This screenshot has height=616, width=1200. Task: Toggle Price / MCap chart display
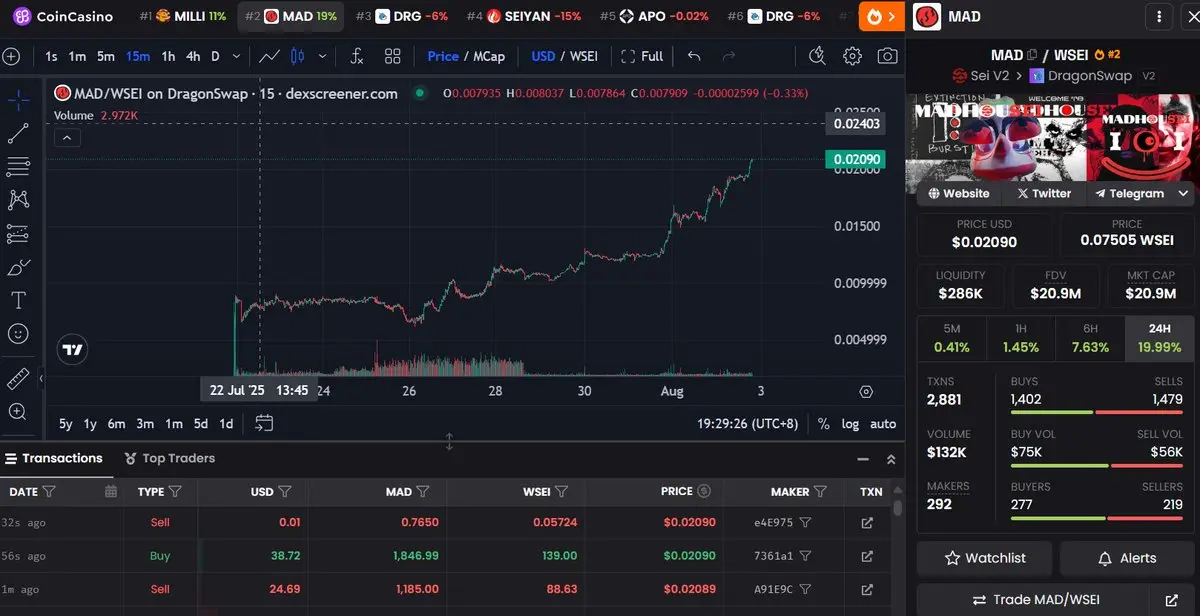click(x=466, y=56)
